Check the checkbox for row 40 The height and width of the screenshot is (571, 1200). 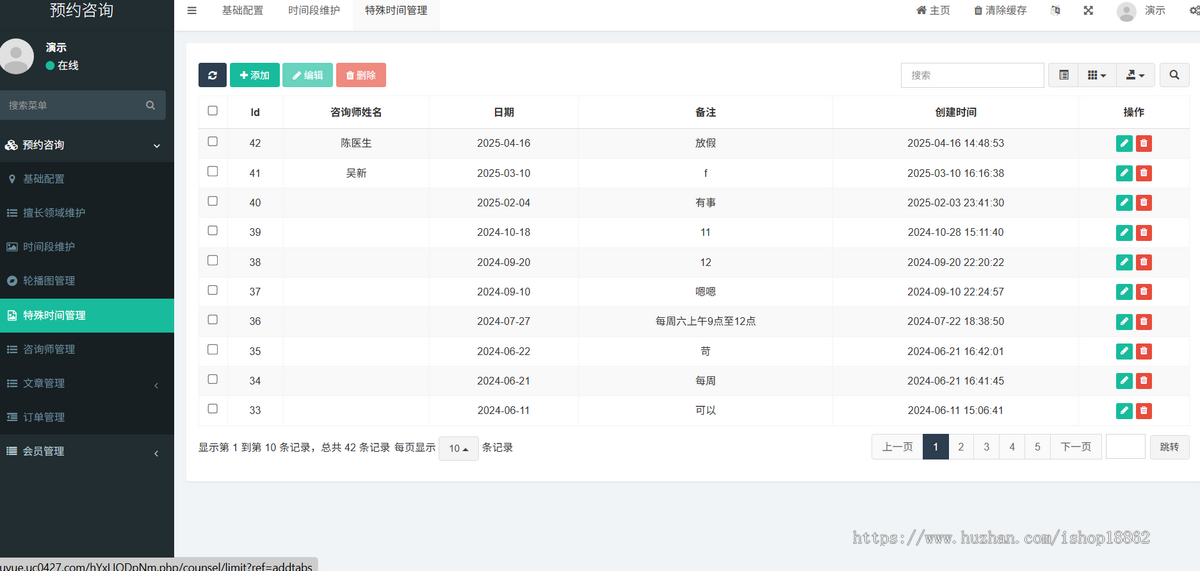(x=212, y=202)
